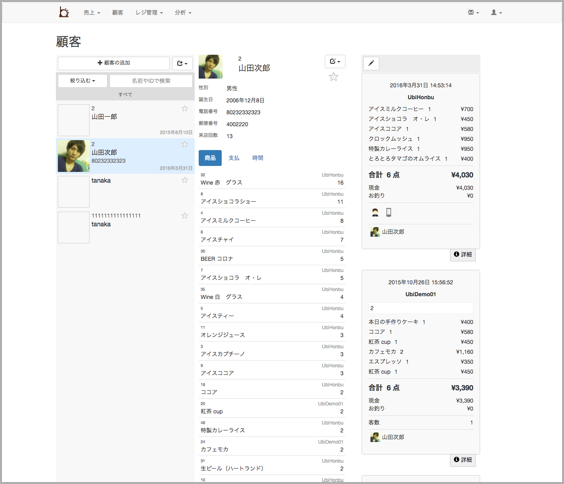Open 詳細 for the 2016年3月31日 receipt
Image resolution: width=564 pixels, height=484 pixels.
point(463,254)
